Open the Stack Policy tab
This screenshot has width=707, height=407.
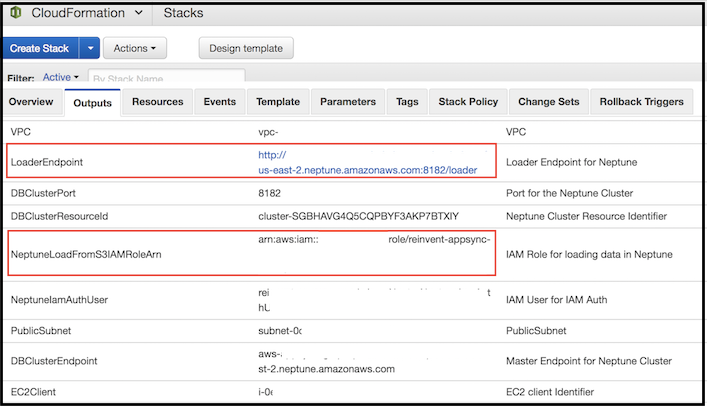468,102
